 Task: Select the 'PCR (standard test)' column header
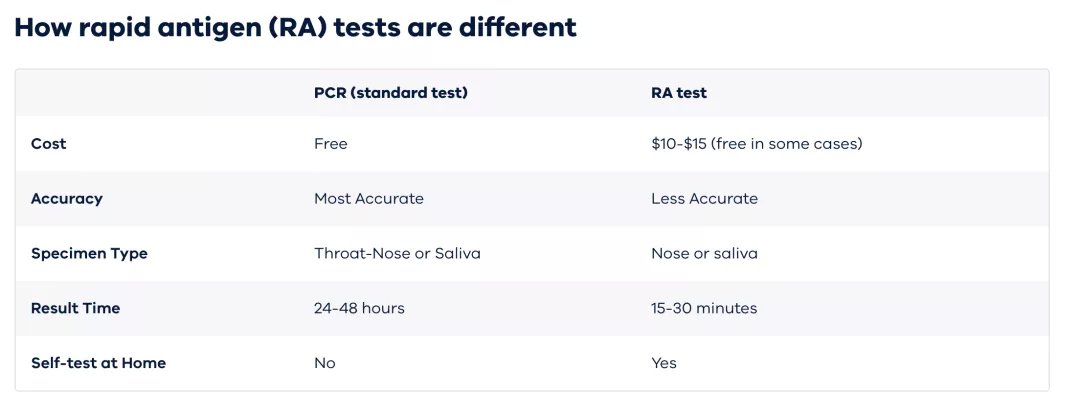pyautogui.click(x=391, y=92)
